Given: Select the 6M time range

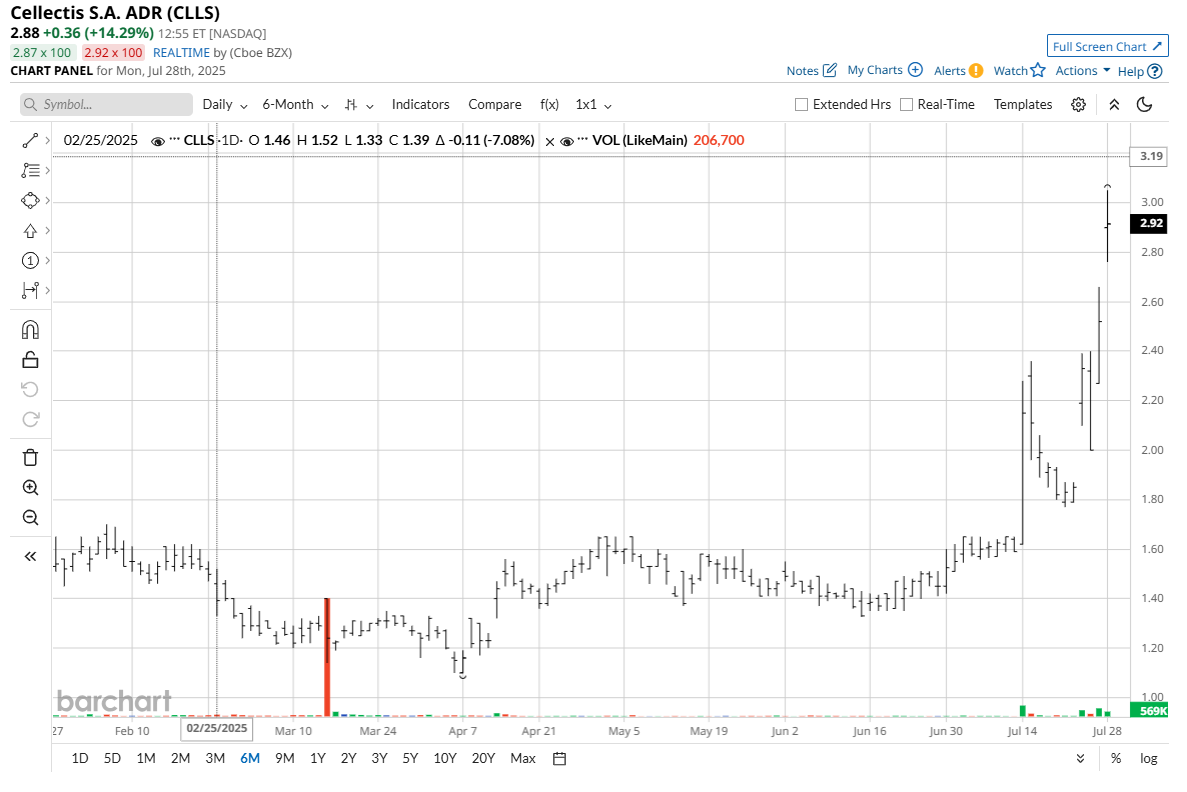Looking at the screenshot, I should click(x=250, y=759).
